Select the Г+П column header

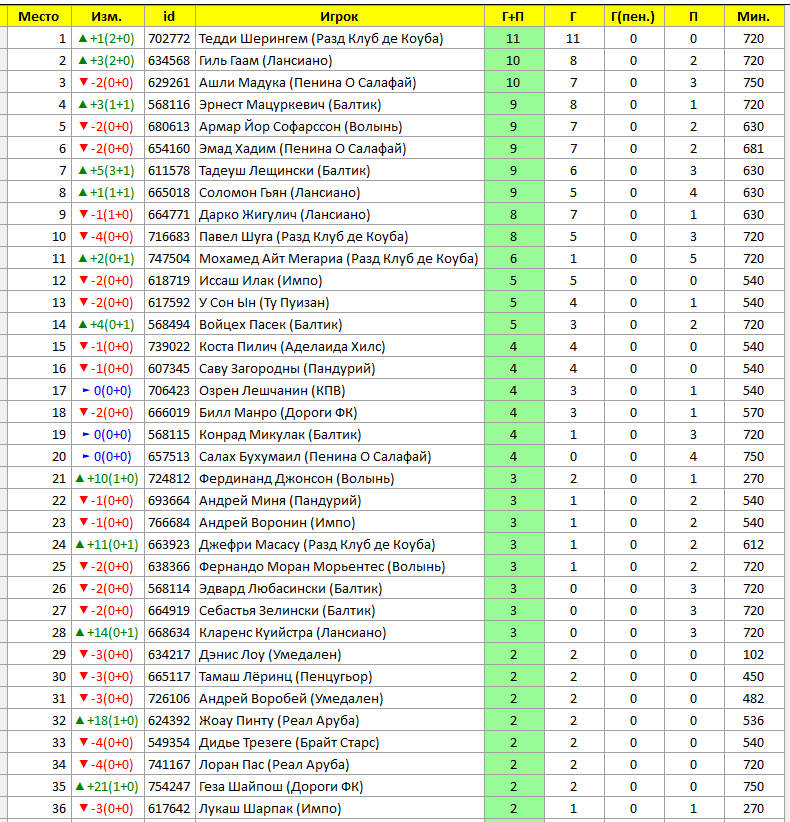[514, 16]
